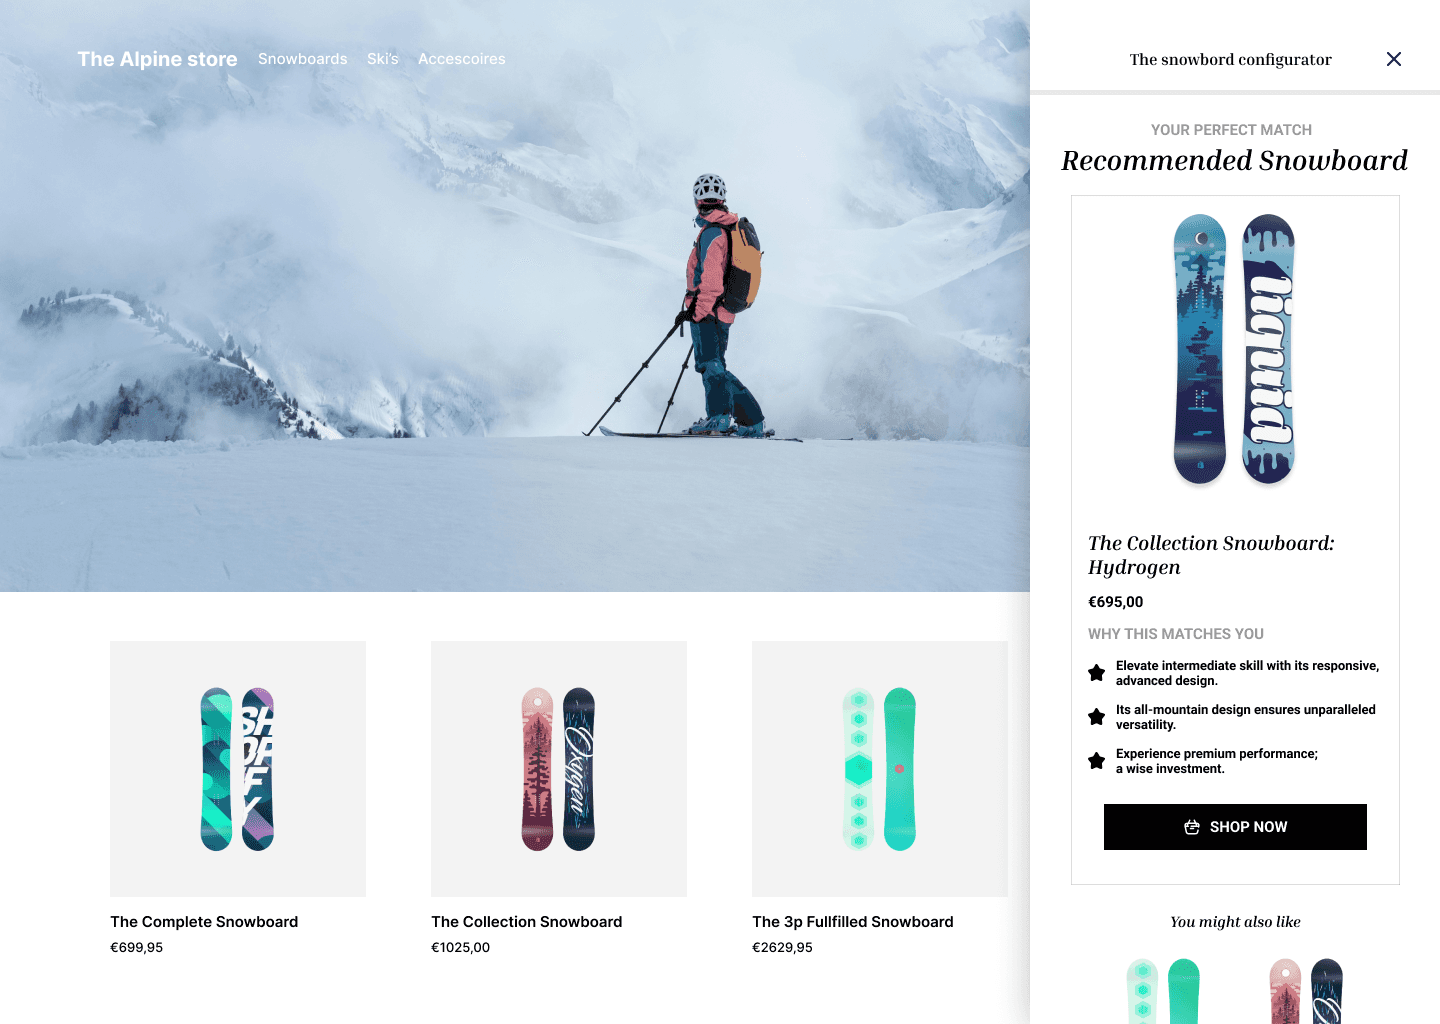Click the SHOP NOW button
Screen dimensions: 1440x1024
[1235, 827]
